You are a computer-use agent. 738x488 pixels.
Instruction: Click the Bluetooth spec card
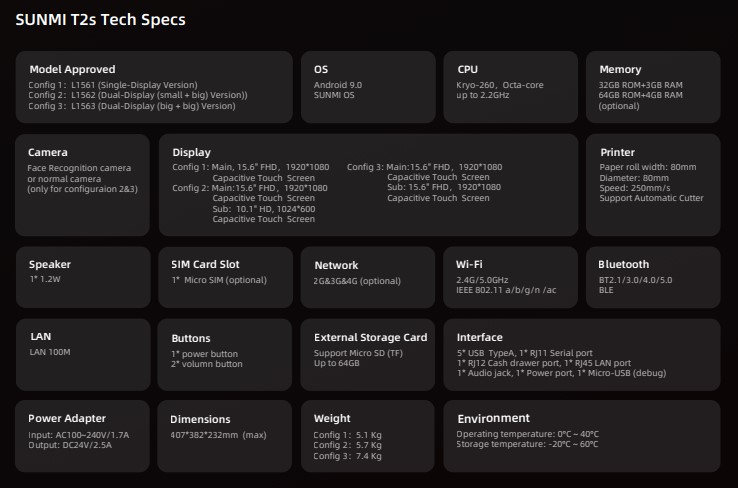[653, 277]
